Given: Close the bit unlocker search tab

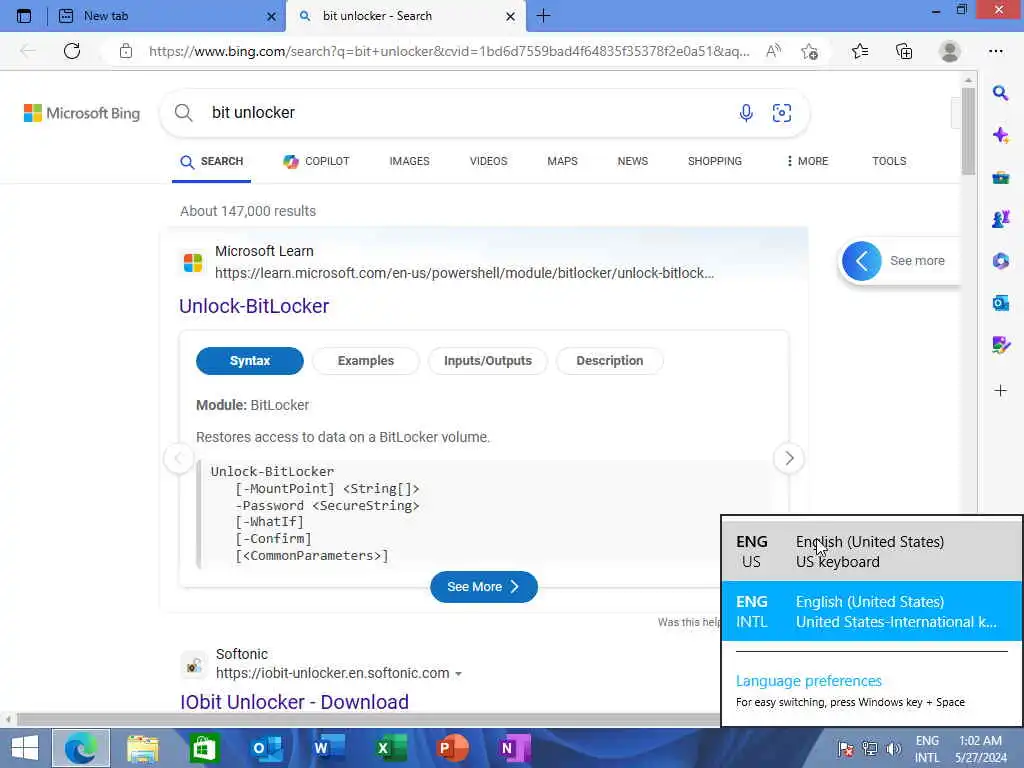Looking at the screenshot, I should [511, 16].
